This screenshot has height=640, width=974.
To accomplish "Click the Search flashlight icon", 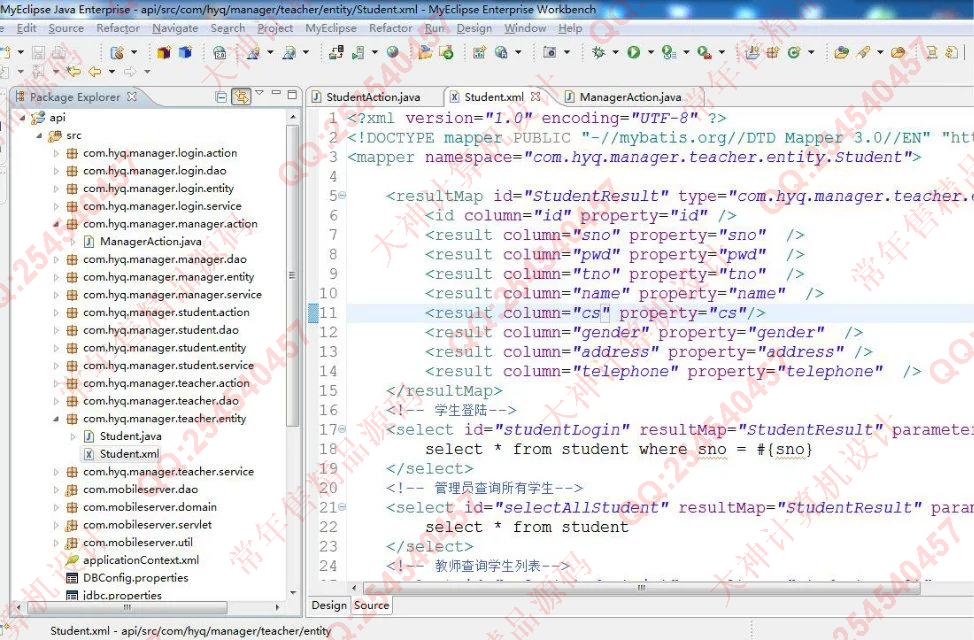I will pyautogui.click(x=863, y=53).
